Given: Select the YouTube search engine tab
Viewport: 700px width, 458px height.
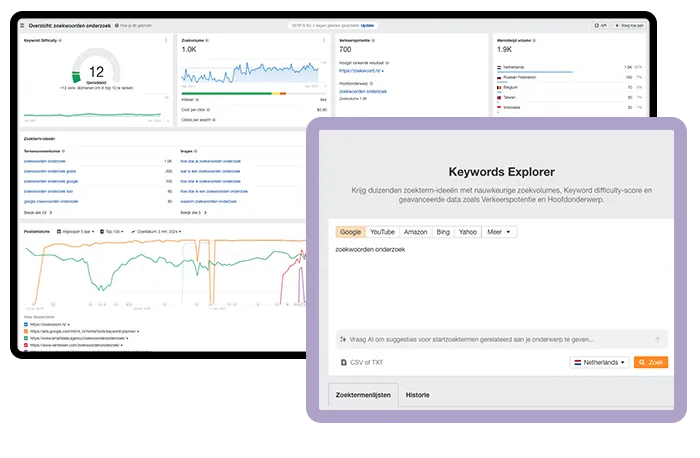Looking at the screenshot, I should pos(383,232).
